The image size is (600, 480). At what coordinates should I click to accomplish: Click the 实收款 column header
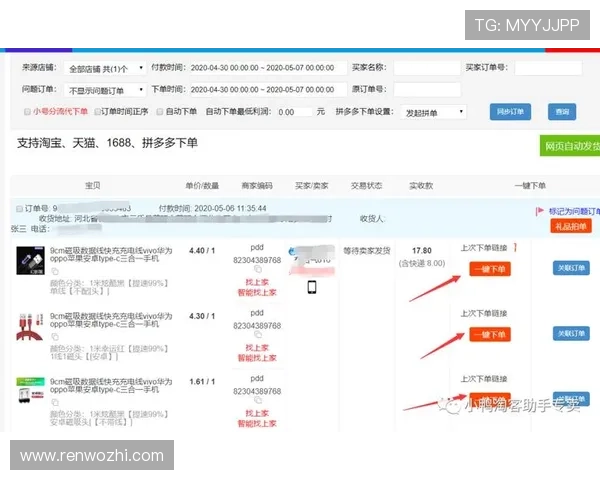[x=421, y=186]
